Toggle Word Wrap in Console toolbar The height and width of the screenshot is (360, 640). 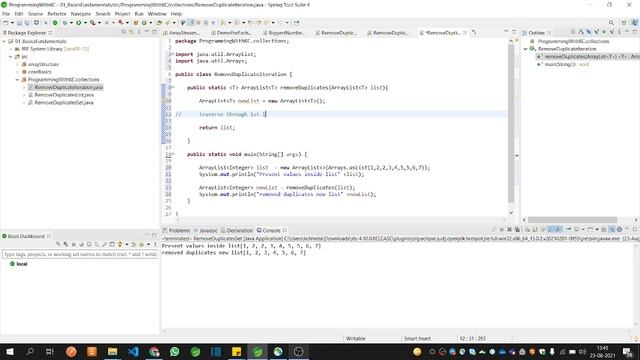[x=543, y=229]
